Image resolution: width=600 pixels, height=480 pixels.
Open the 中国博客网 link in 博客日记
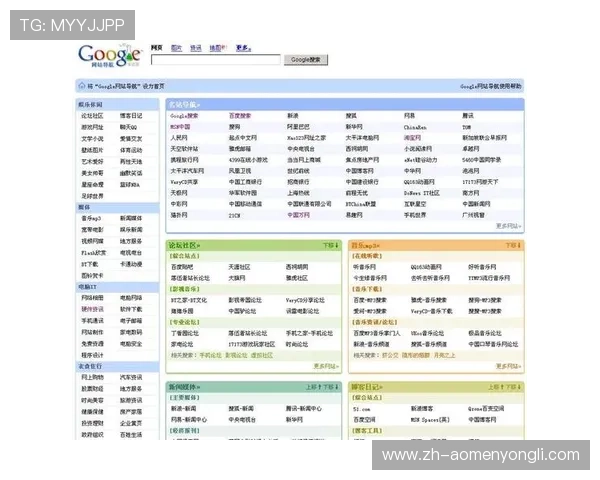click(x=482, y=420)
